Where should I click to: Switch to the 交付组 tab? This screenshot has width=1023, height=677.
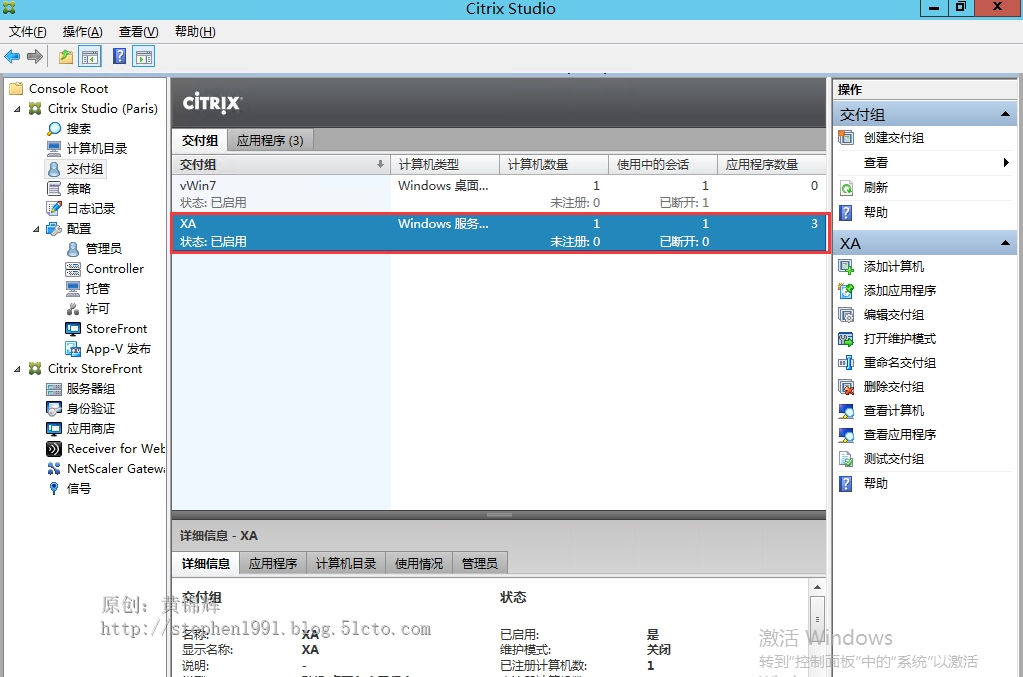click(200, 140)
